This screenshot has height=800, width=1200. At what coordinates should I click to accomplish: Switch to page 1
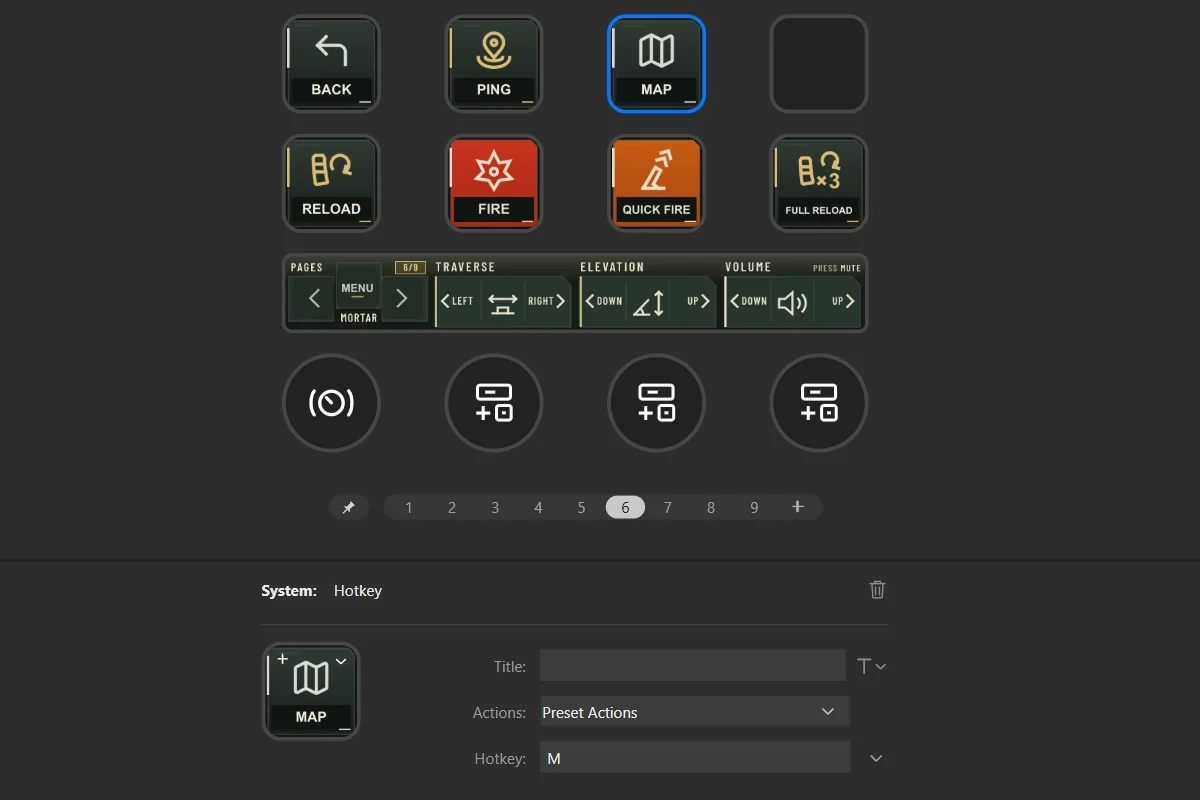tap(409, 508)
